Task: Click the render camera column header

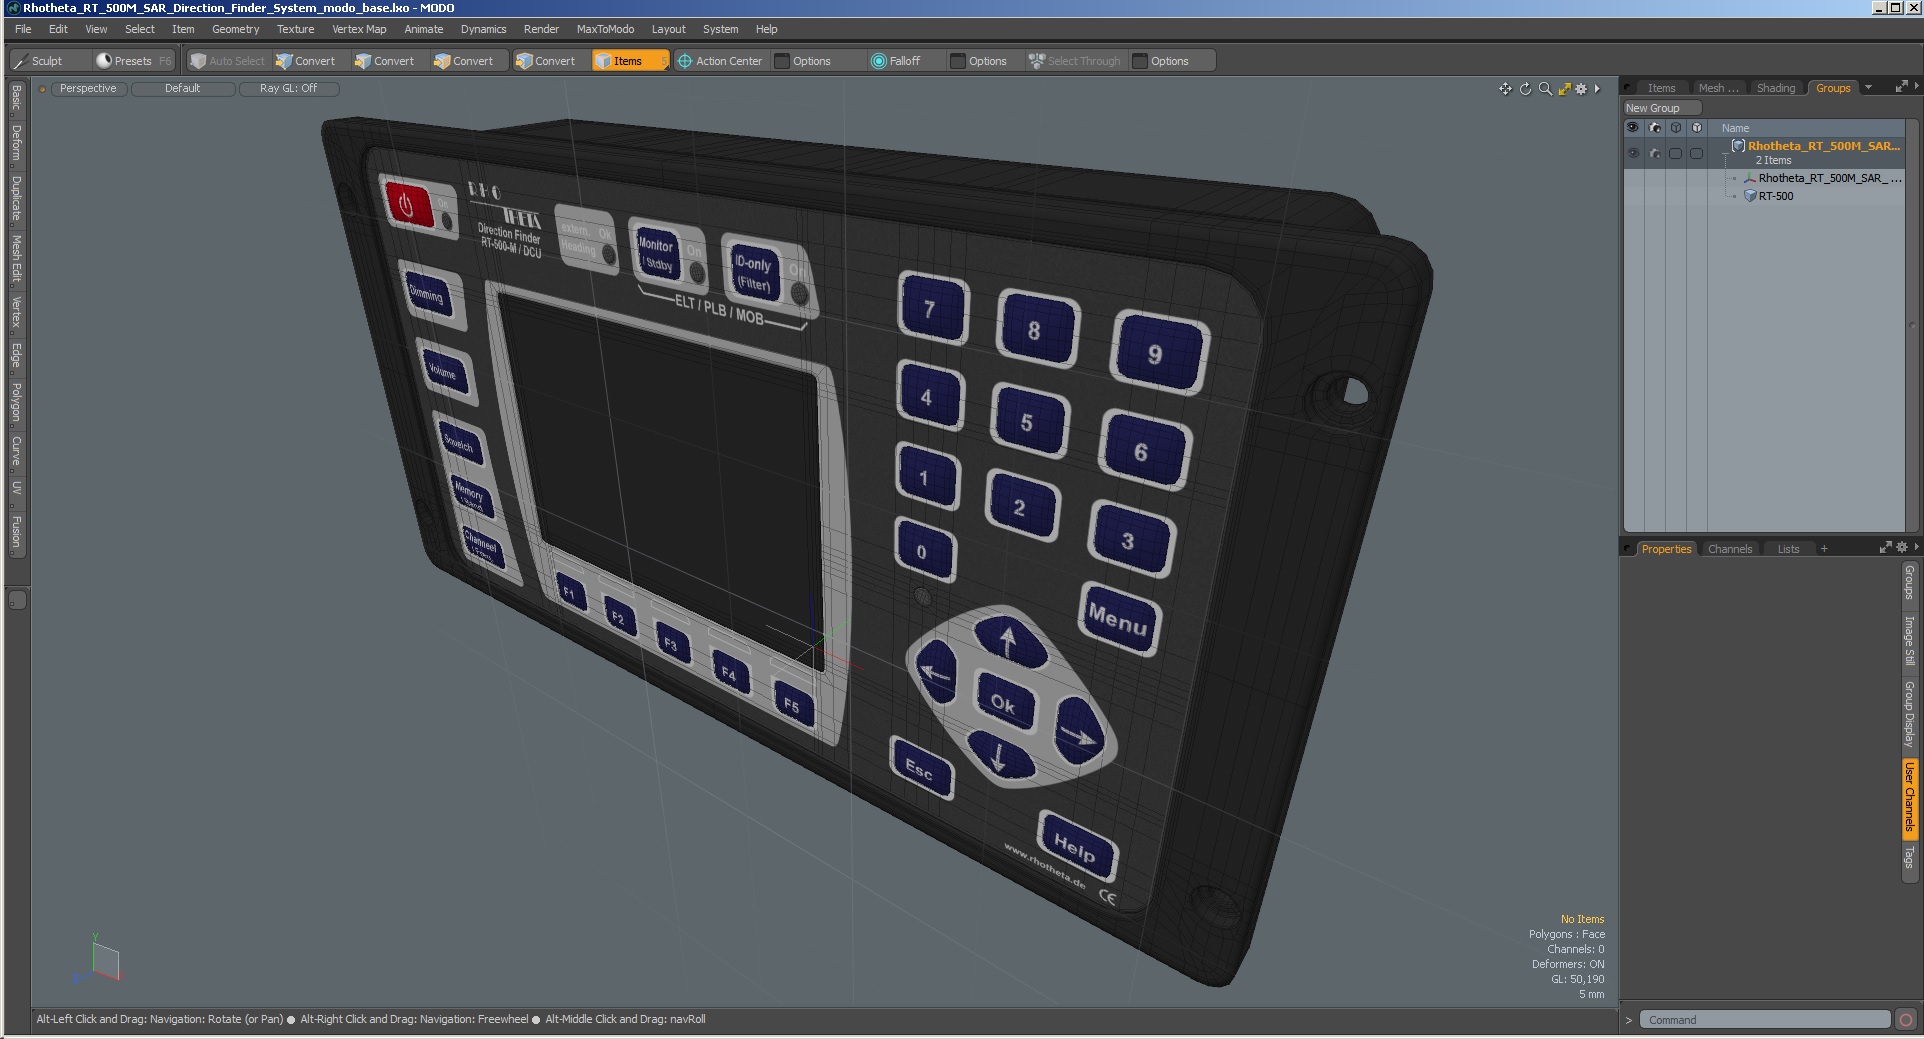Action: (x=1655, y=128)
